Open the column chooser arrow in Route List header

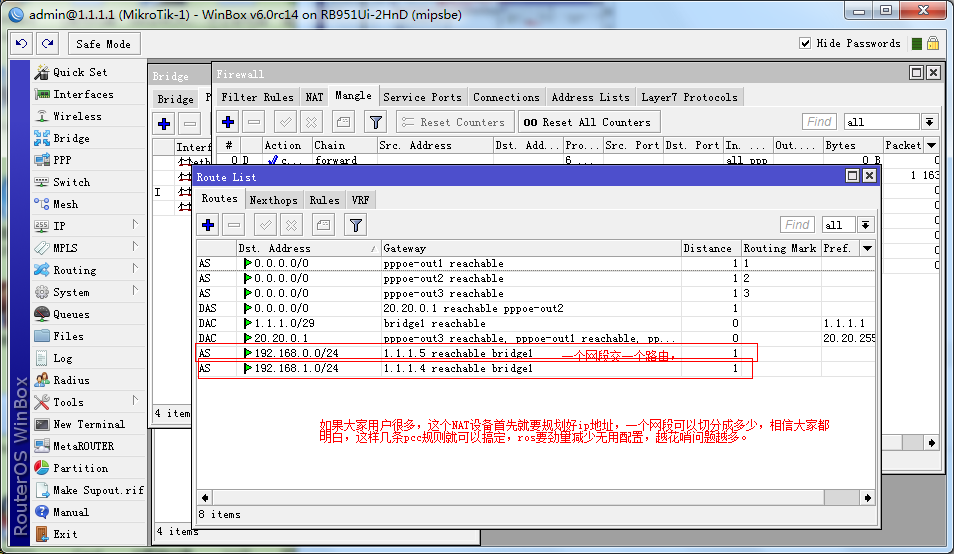[x=868, y=248]
